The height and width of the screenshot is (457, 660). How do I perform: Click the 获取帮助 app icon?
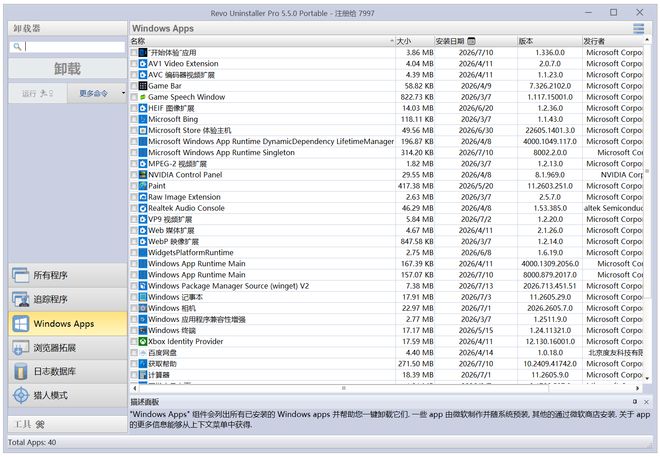[x=143, y=364]
